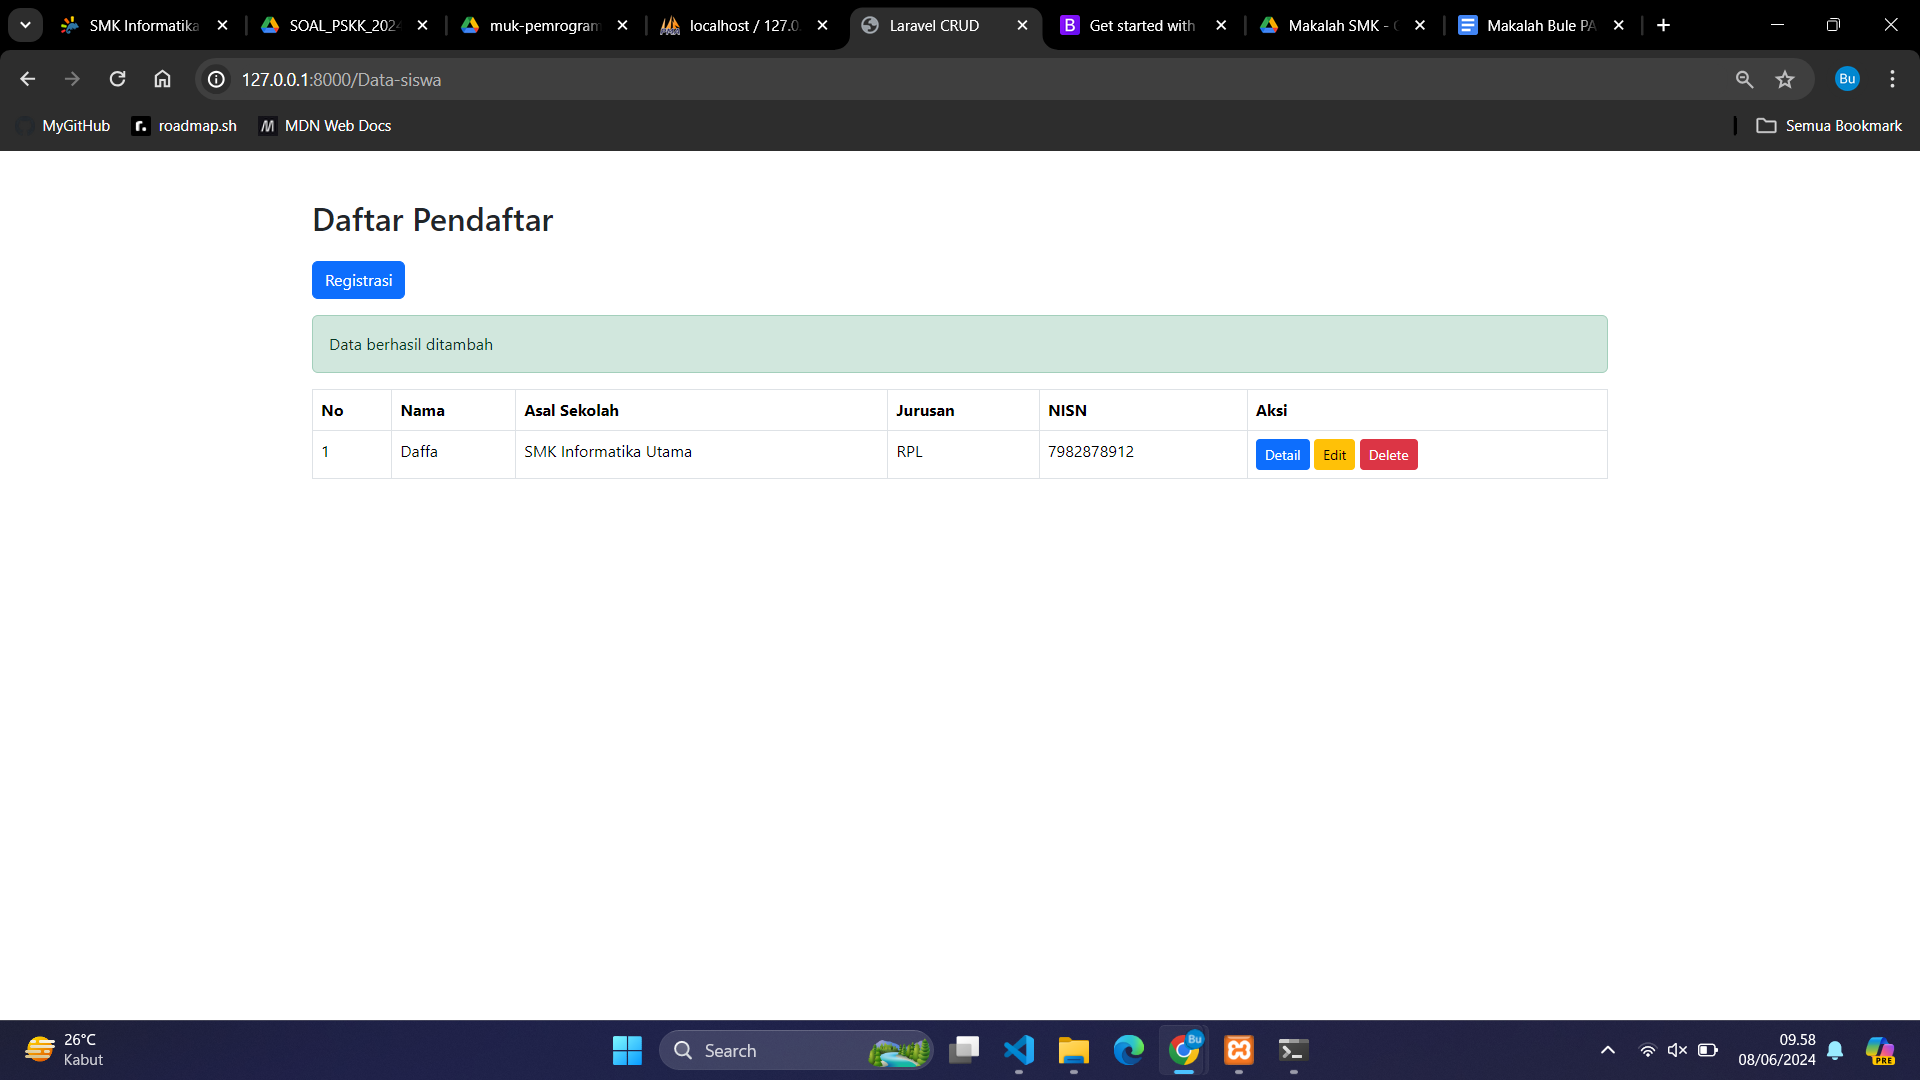Go back to the previous page
Image resolution: width=1920 pixels, height=1080 pixels.
28,79
